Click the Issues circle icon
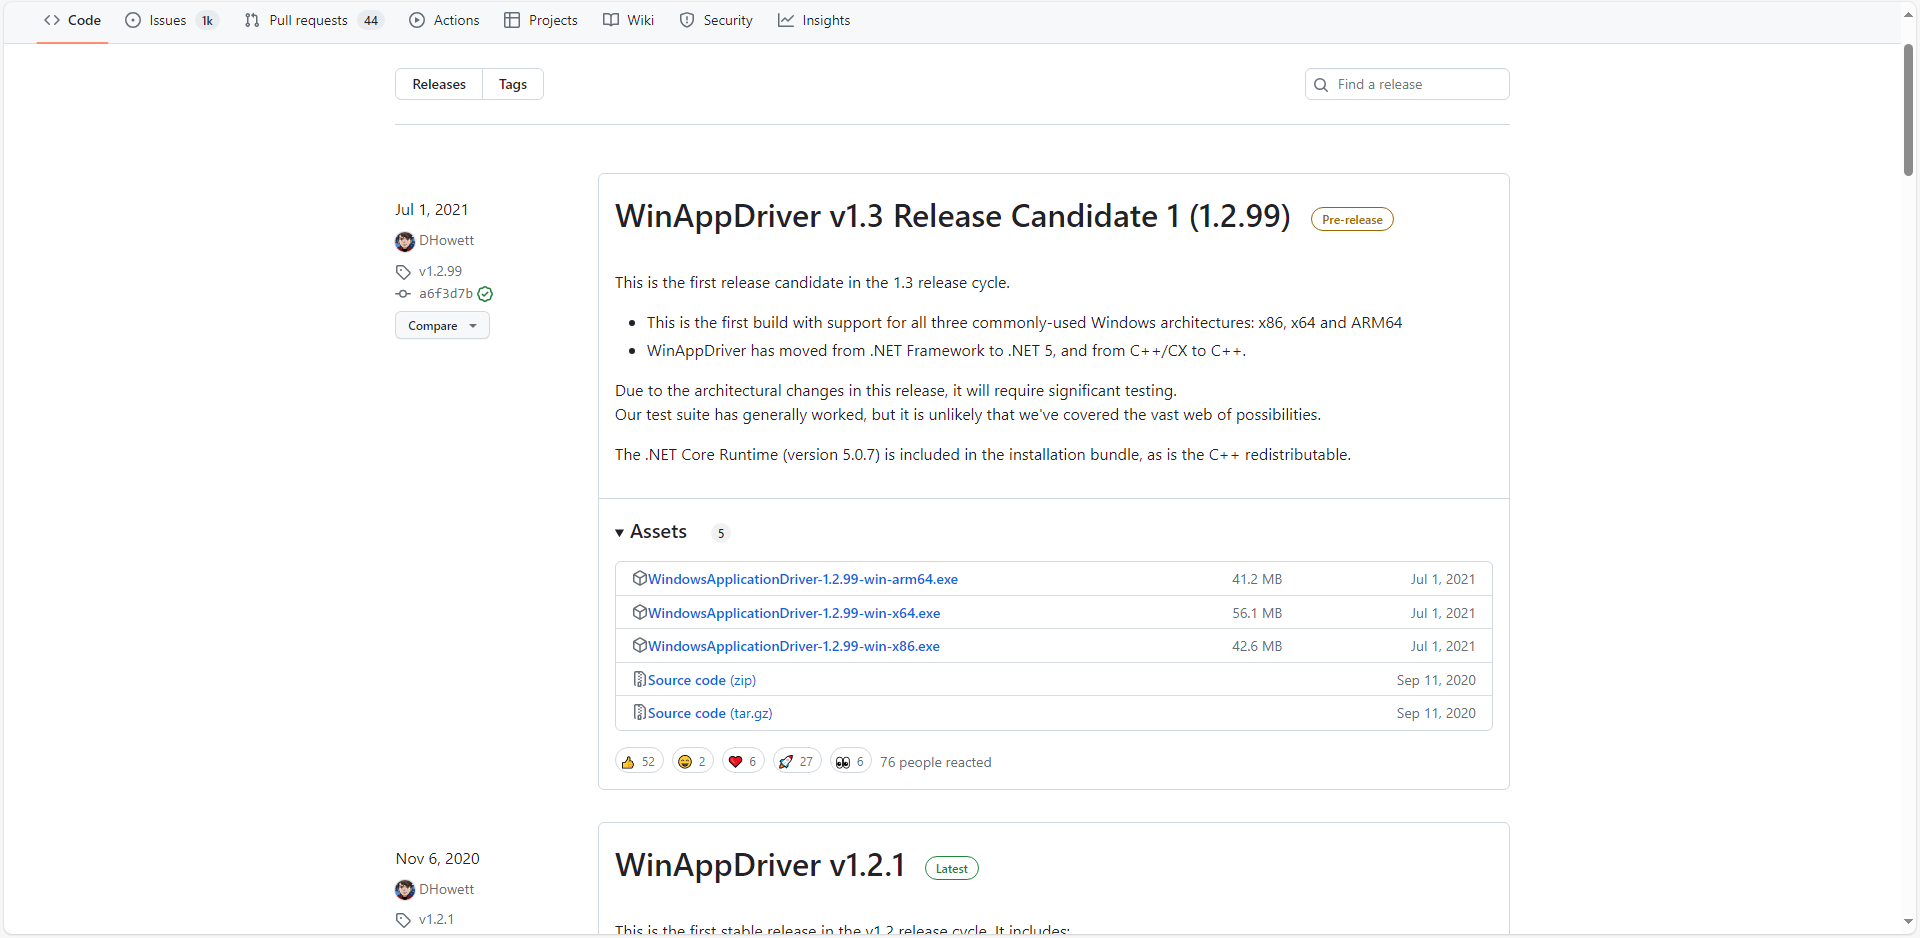Viewport: 1920px width, 938px height. 133,20
